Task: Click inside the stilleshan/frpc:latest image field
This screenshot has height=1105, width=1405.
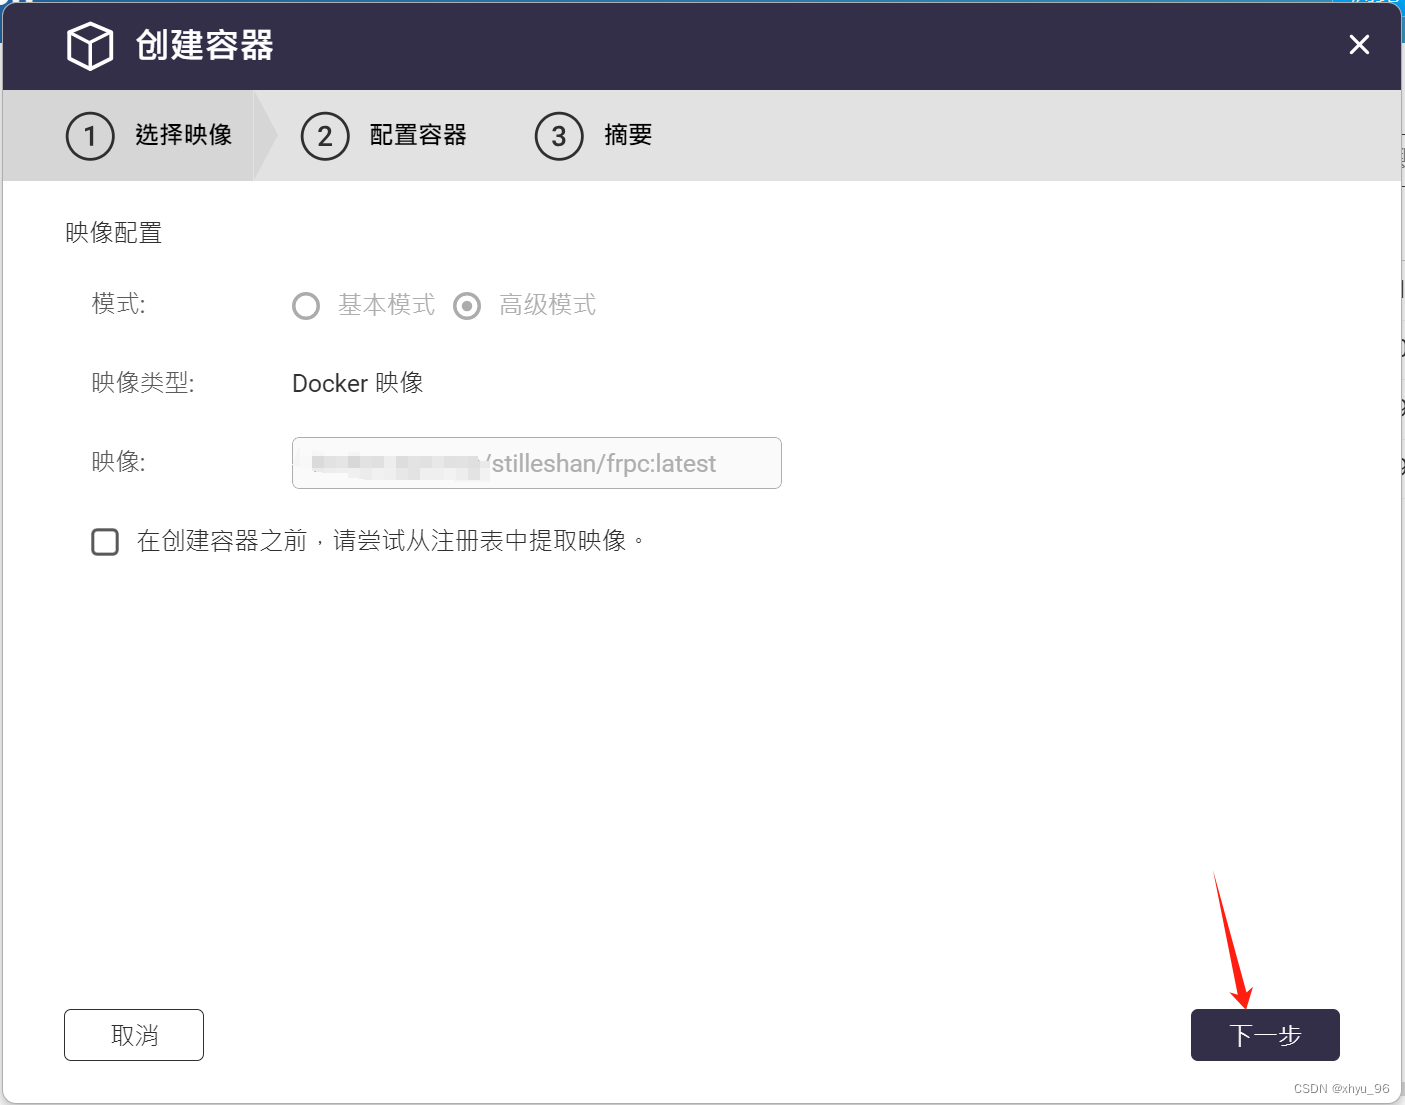Action: (x=537, y=463)
